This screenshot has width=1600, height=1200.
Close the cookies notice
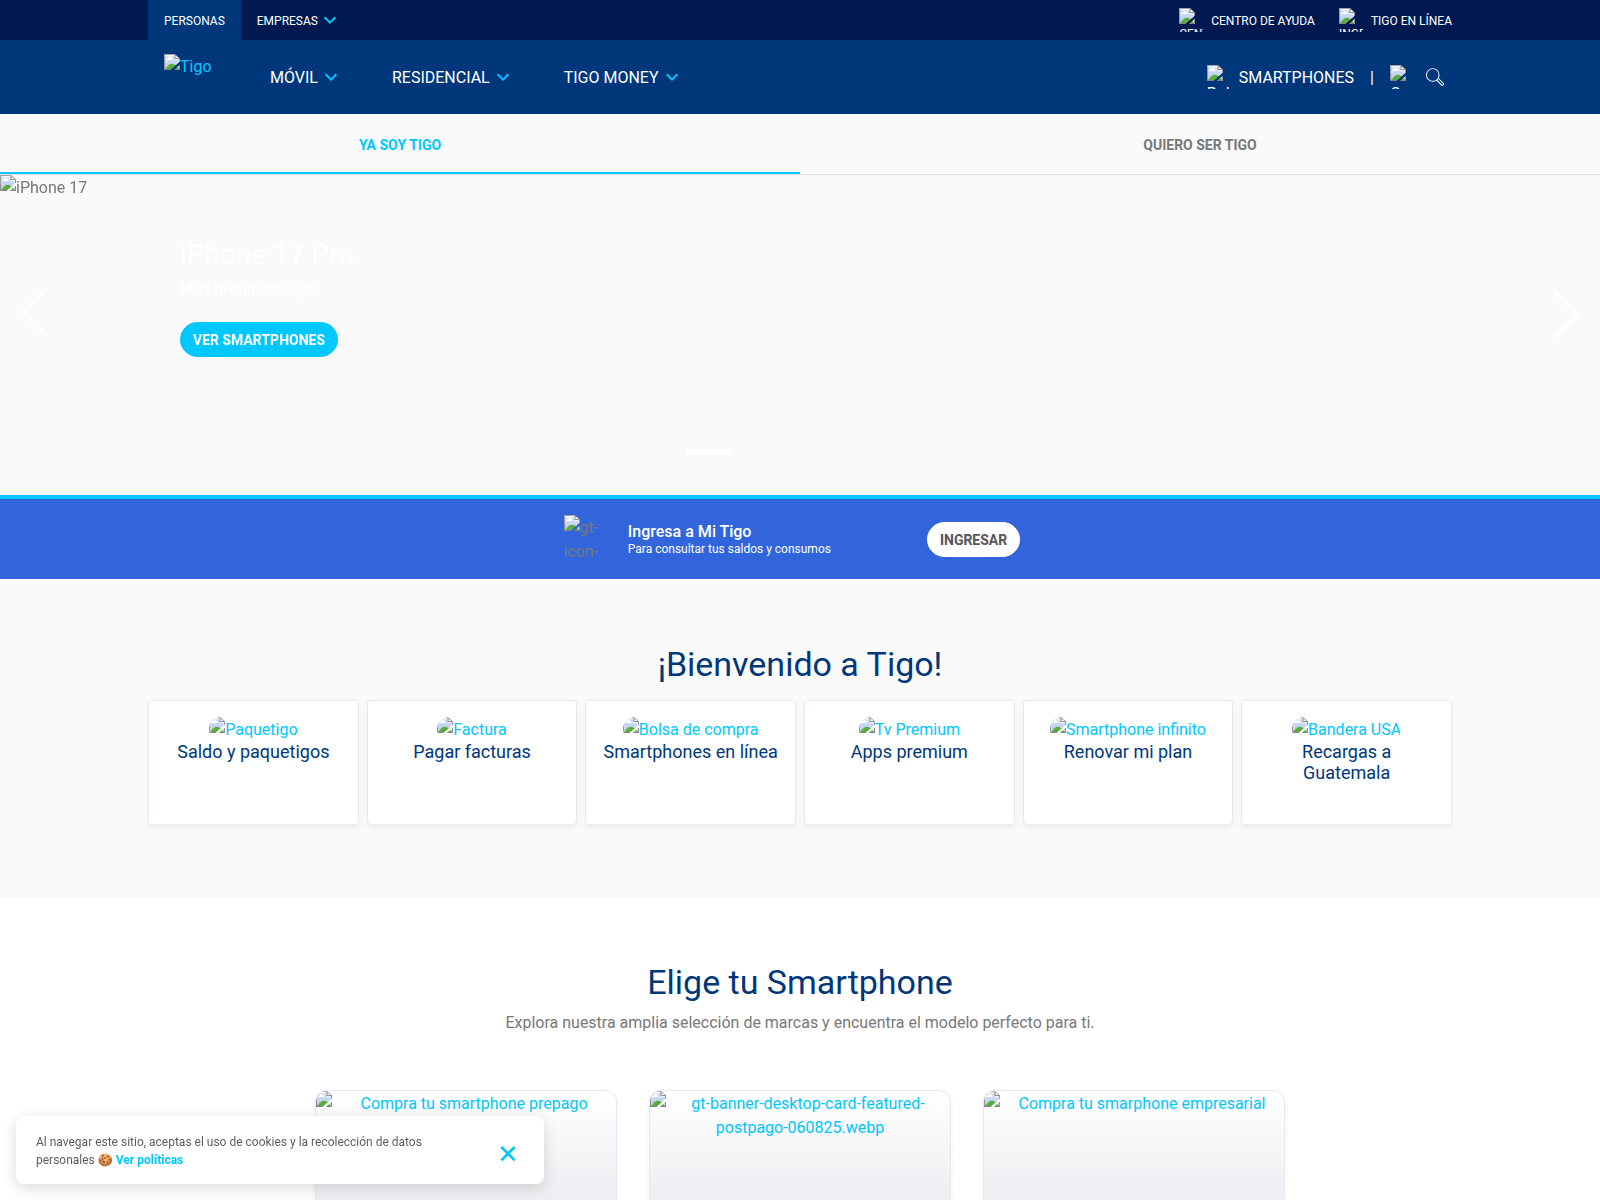508,1154
